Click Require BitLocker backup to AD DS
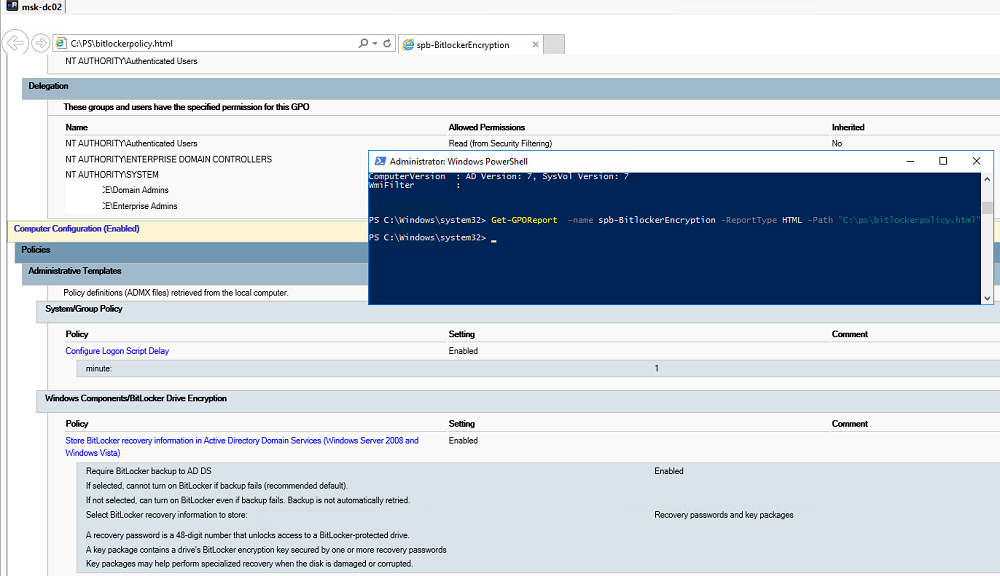This screenshot has height=576, width=1000. tap(149, 471)
